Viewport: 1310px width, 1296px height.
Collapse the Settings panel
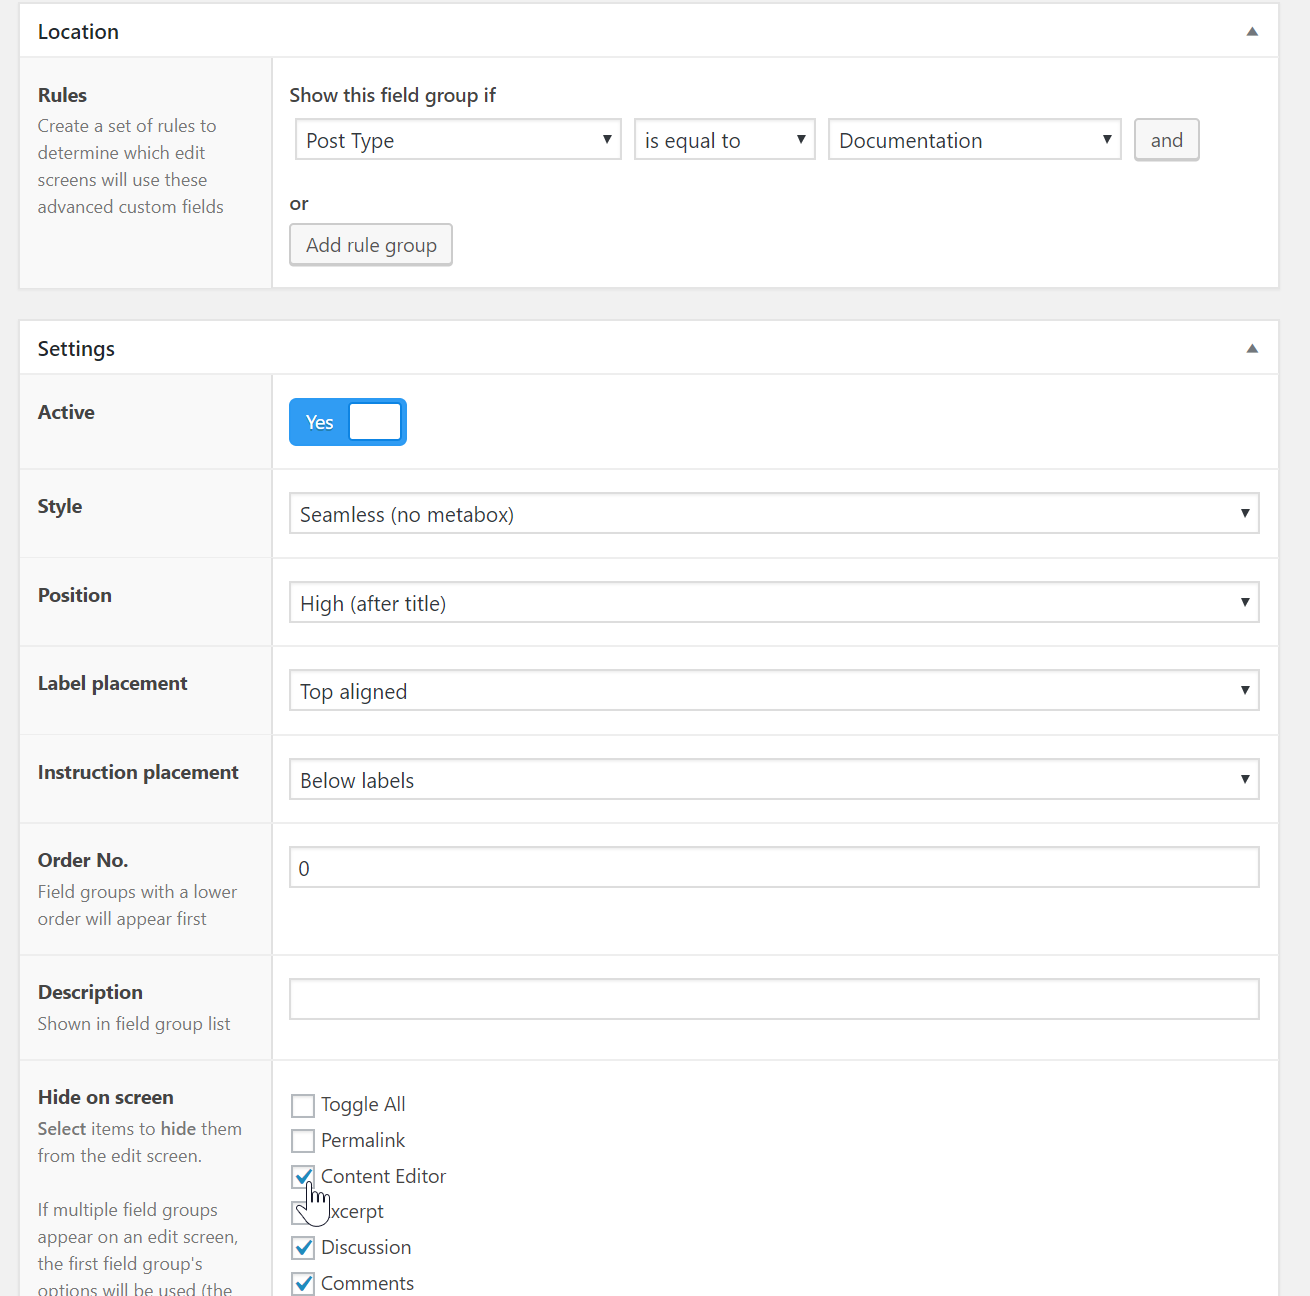[1251, 348]
